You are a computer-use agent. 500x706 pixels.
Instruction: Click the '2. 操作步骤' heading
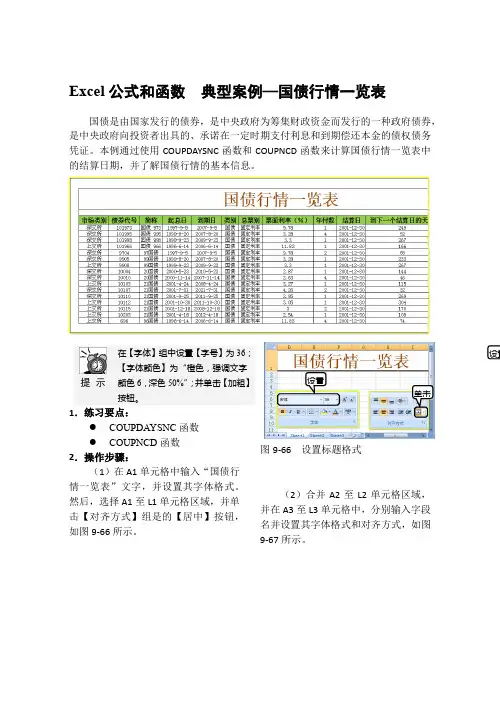tap(99, 457)
